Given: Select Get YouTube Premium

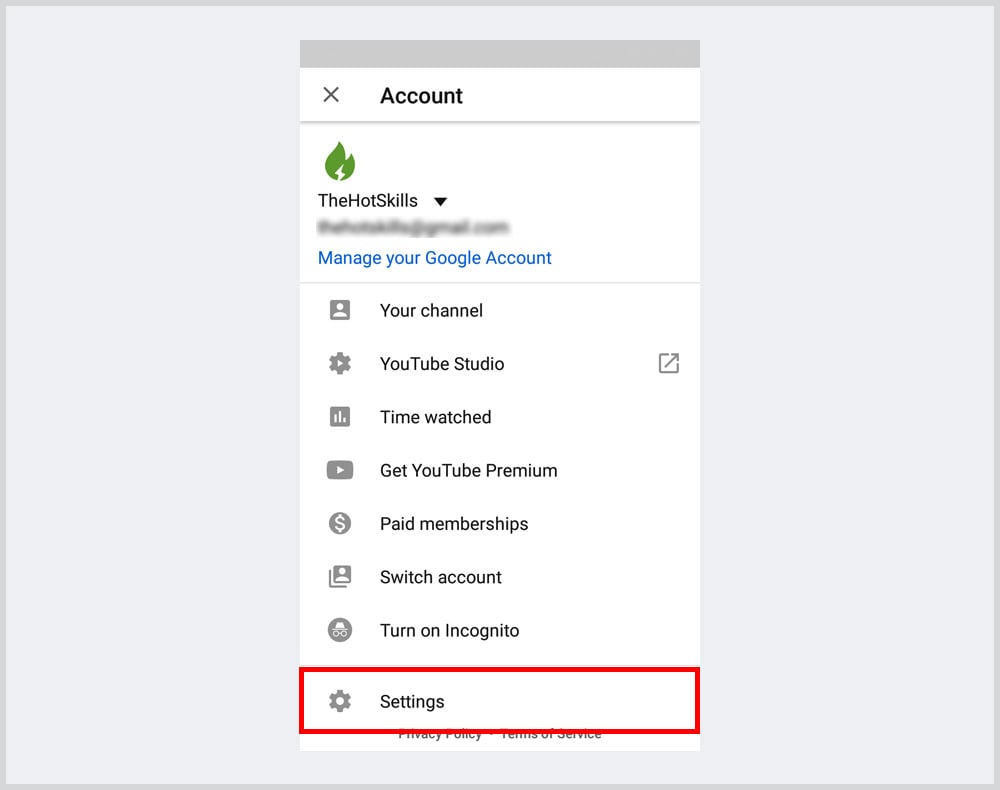Looking at the screenshot, I should click(500, 471).
